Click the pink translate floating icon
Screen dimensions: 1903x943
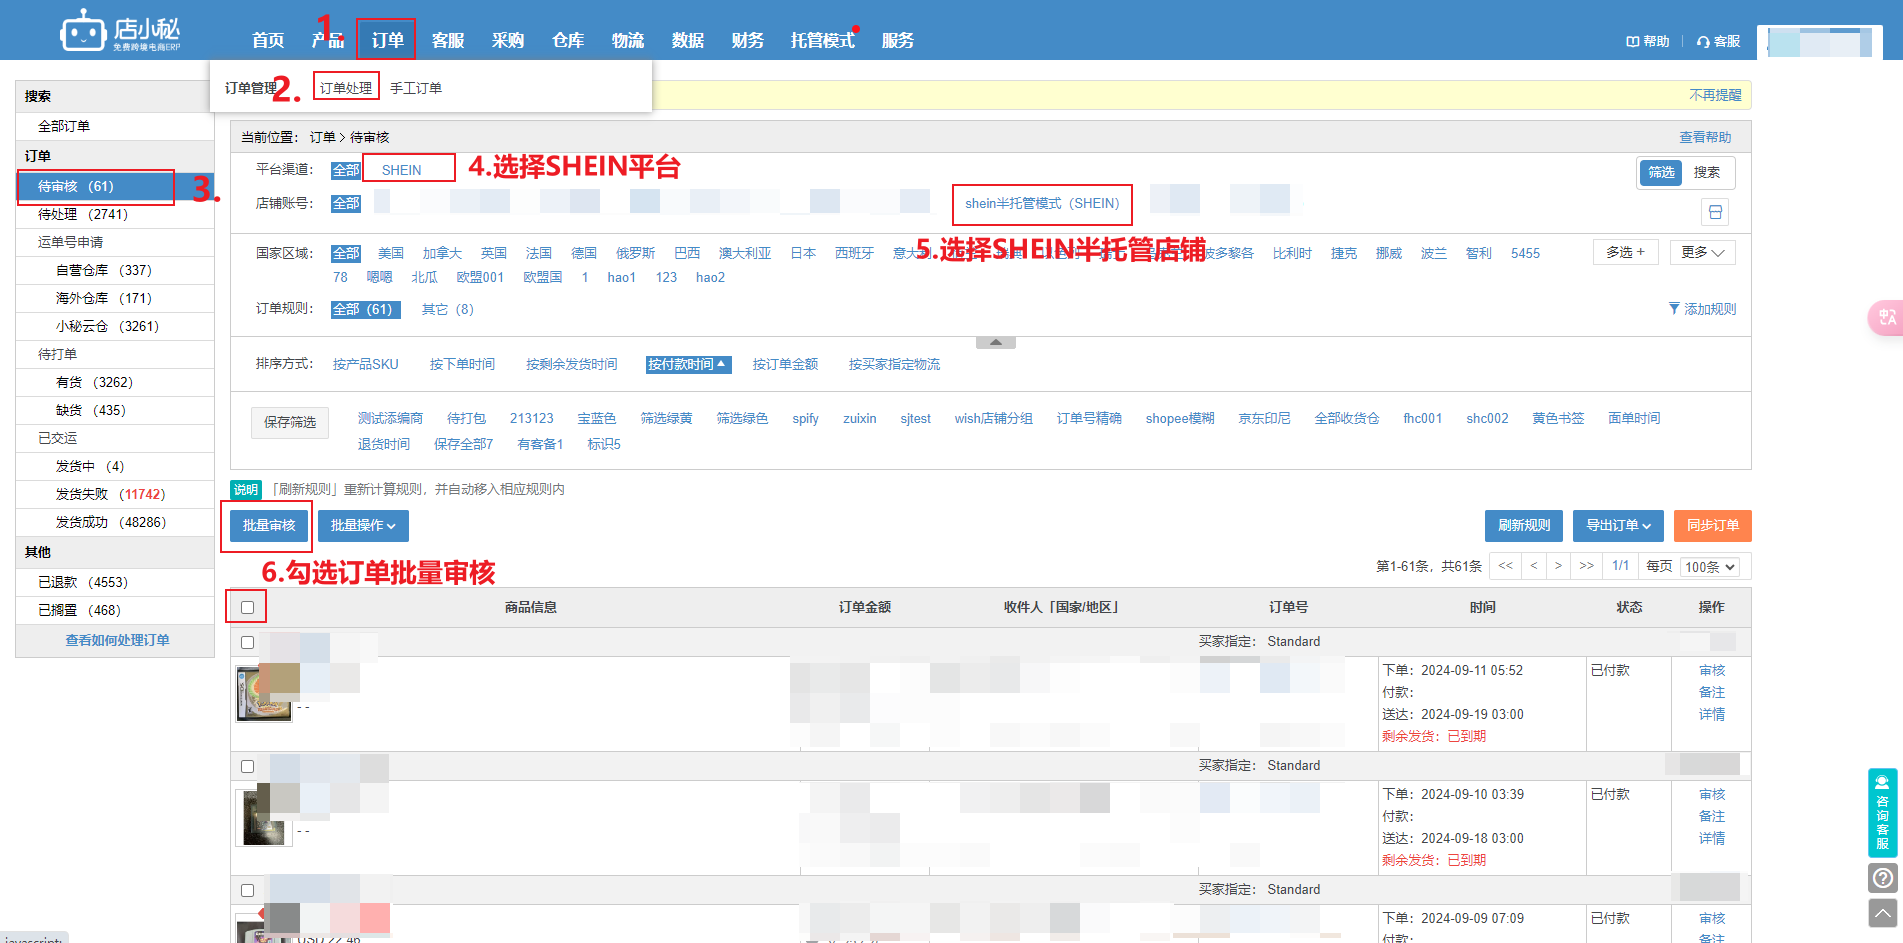pos(1886,318)
